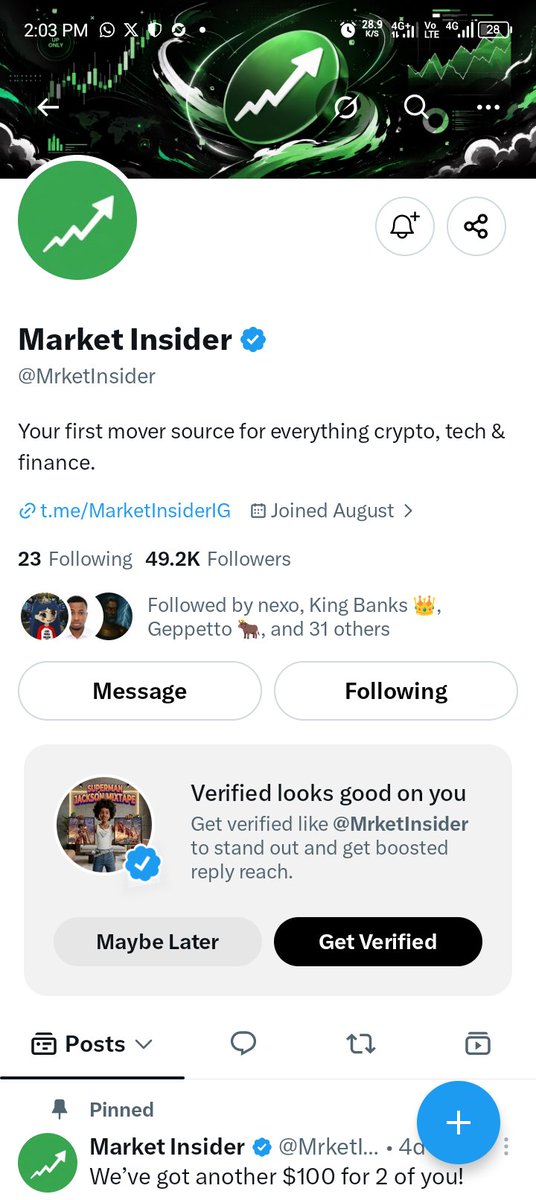Expand the Joined August chevron
The image size is (536, 1200).
point(407,510)
